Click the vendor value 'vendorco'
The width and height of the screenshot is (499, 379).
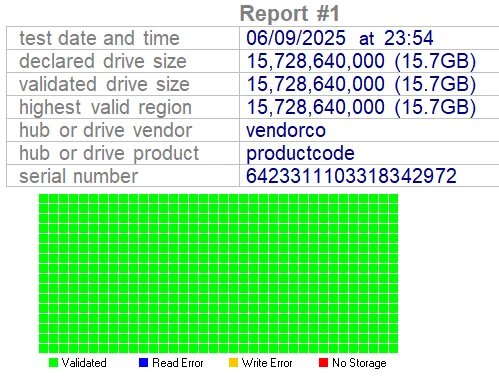pos(286,130)
